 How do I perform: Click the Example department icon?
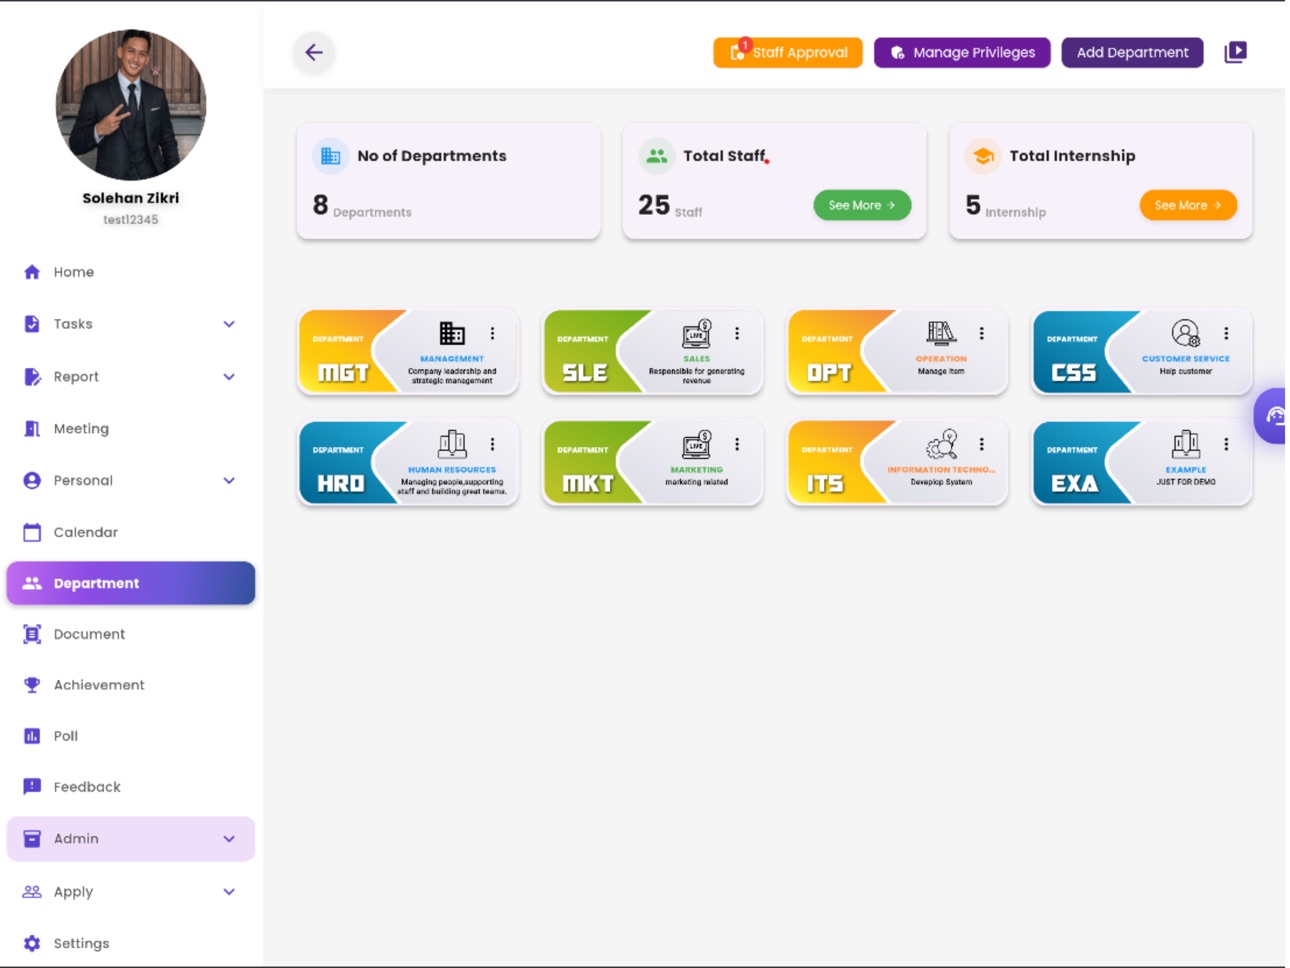[1186, 443]
